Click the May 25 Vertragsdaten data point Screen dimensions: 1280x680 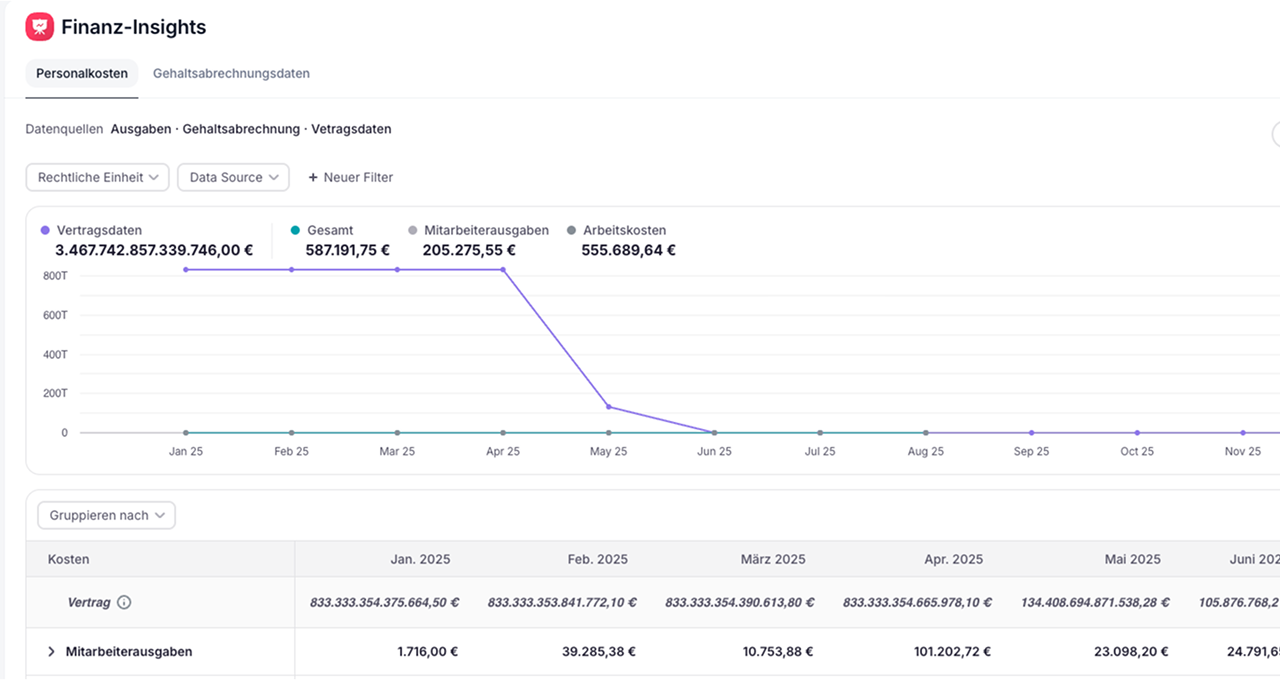tap(608, 407)
